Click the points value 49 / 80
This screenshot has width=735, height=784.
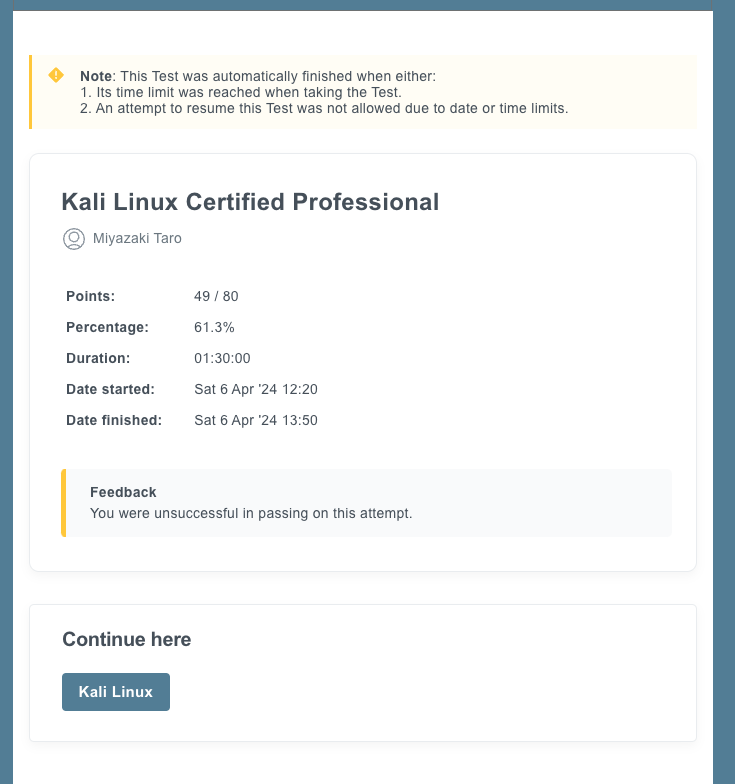[x=216, y=296]
